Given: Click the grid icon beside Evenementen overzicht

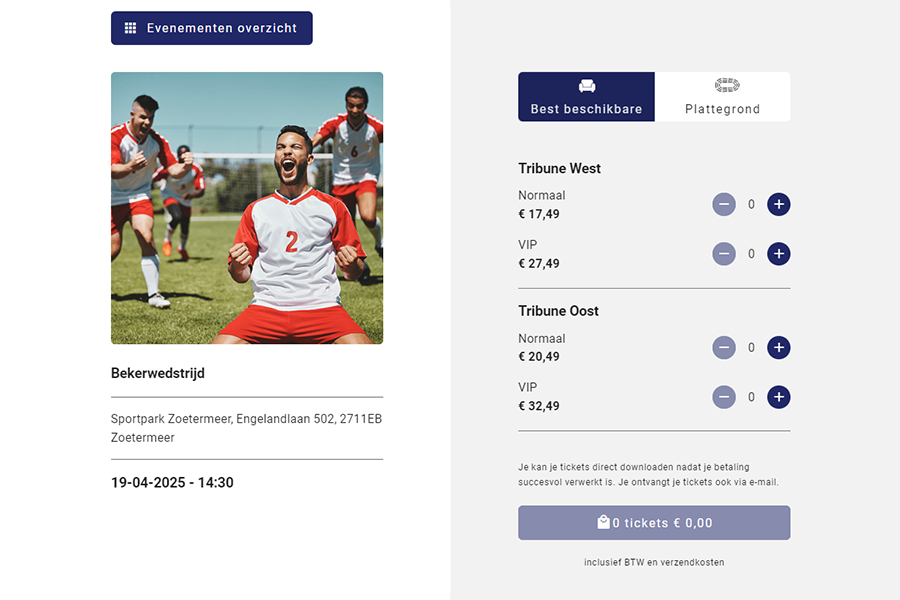Looking at the screenshot, I should [x=130, y=28].
